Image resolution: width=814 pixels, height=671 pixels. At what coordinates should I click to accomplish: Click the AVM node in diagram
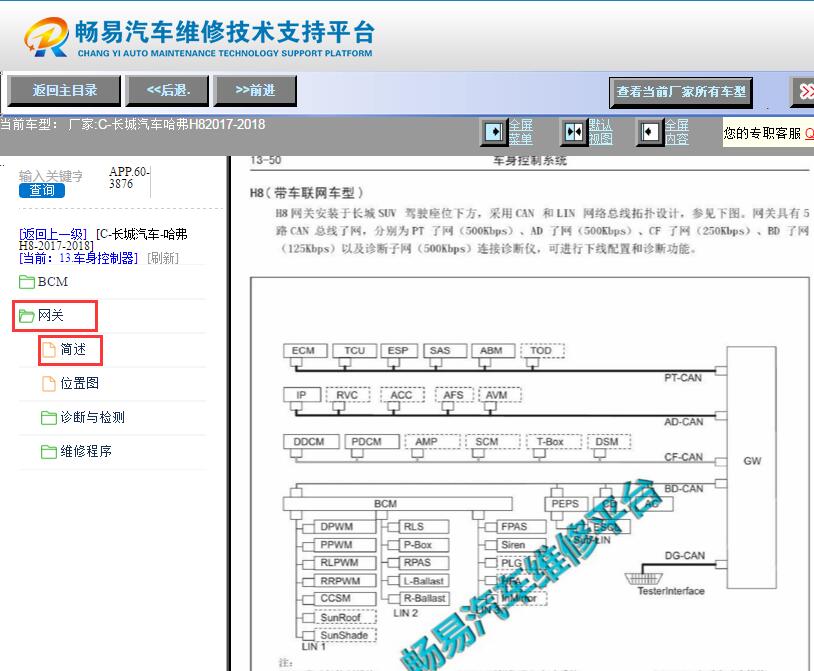(x=500, y=395)
